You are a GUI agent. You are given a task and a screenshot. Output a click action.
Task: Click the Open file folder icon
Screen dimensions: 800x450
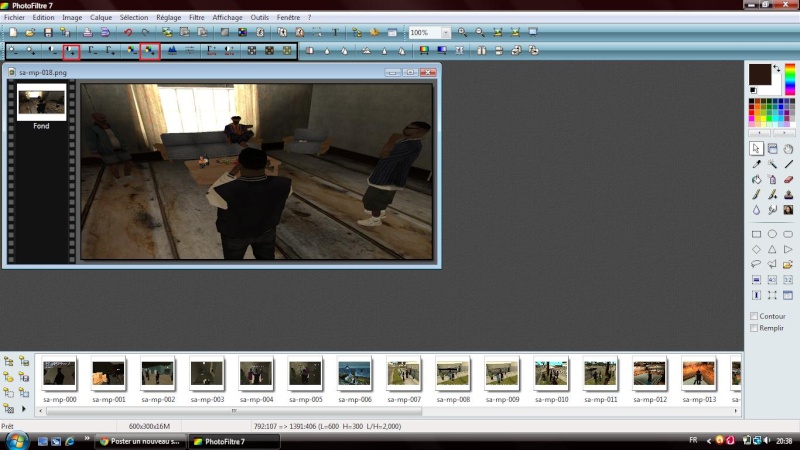(x=30, y=33)
